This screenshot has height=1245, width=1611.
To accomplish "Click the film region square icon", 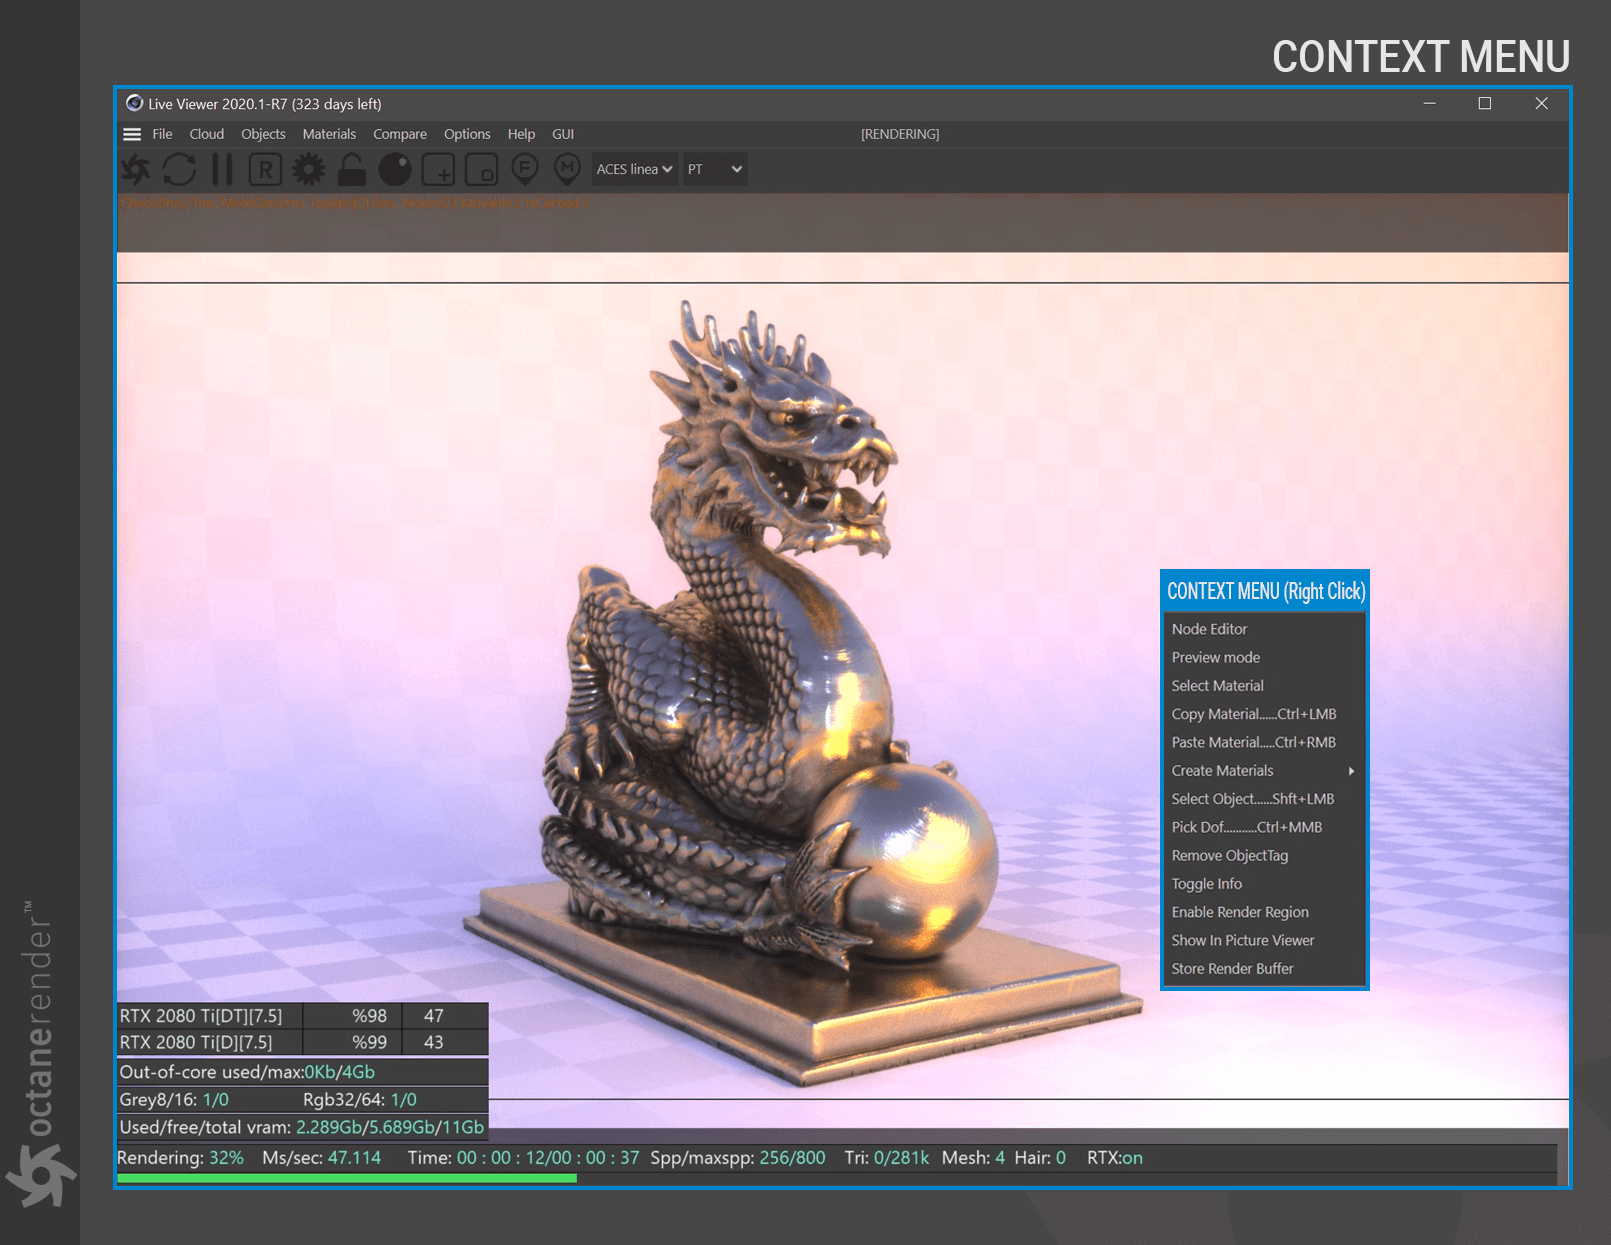I will (x=481, y=170).
